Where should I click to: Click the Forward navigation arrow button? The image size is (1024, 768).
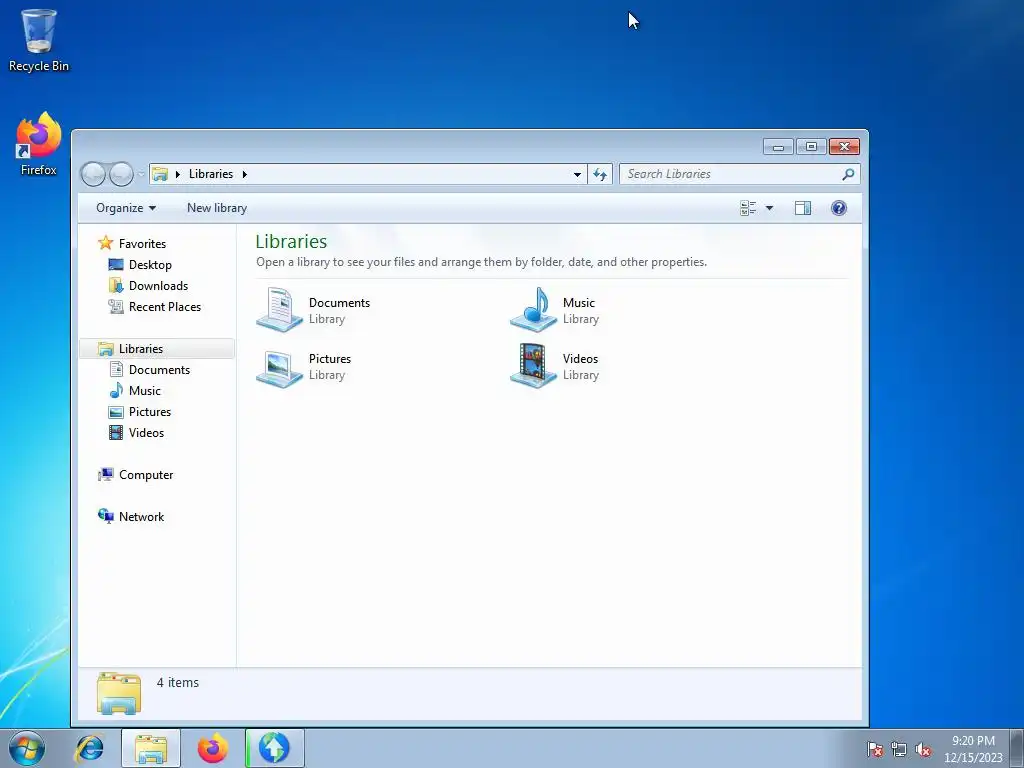[x=121, y=174]
